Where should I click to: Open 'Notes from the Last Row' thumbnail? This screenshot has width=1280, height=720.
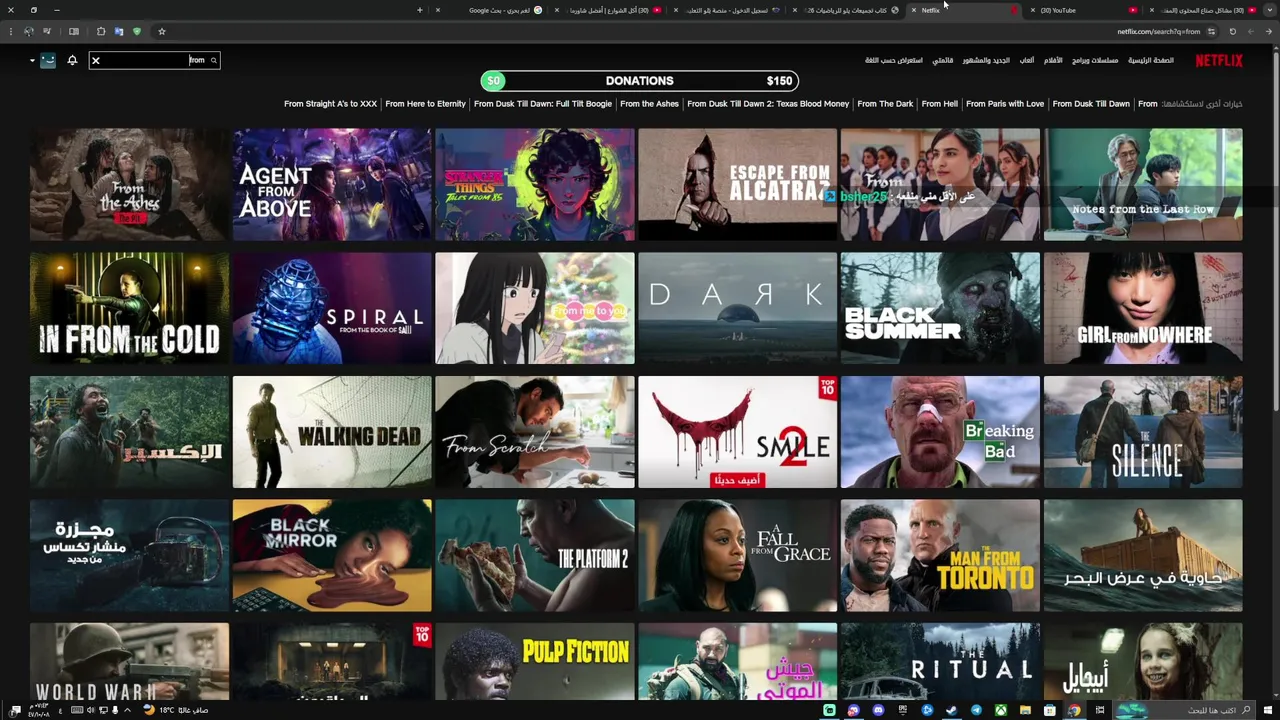point(1143,184)
